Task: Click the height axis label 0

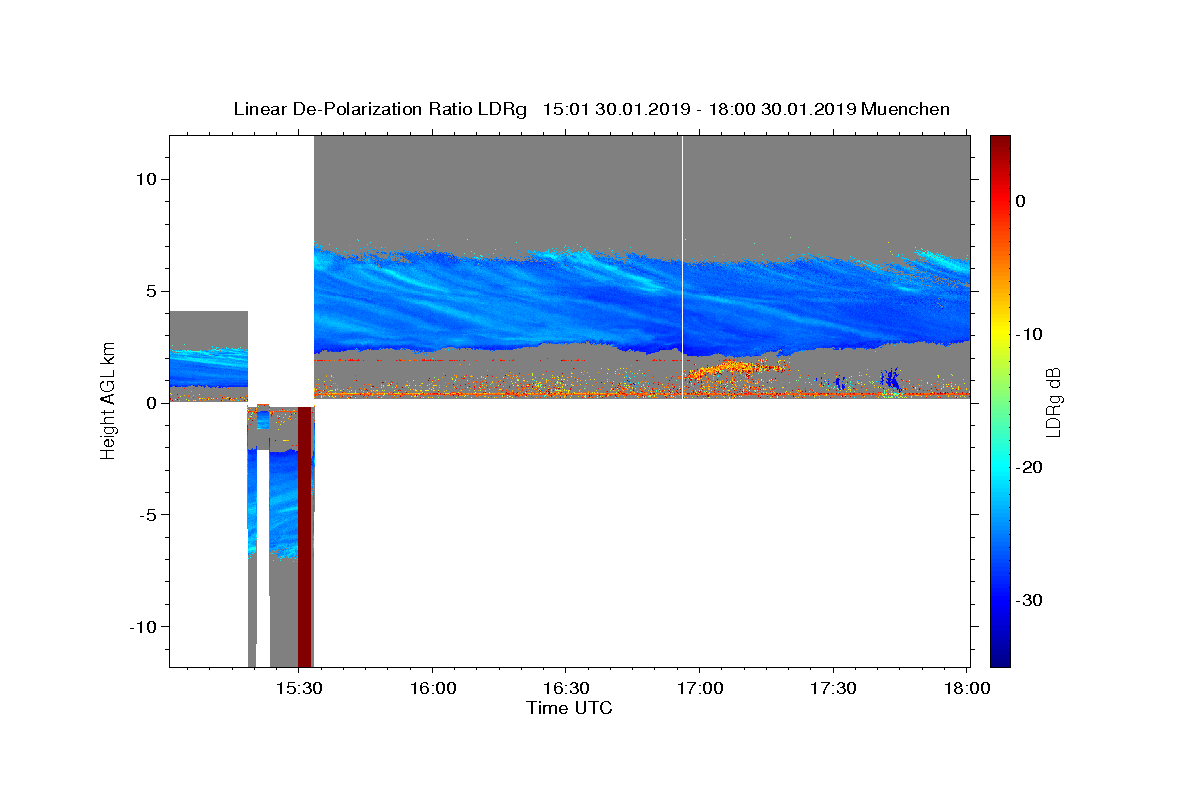Action: (x=154, y=402)
